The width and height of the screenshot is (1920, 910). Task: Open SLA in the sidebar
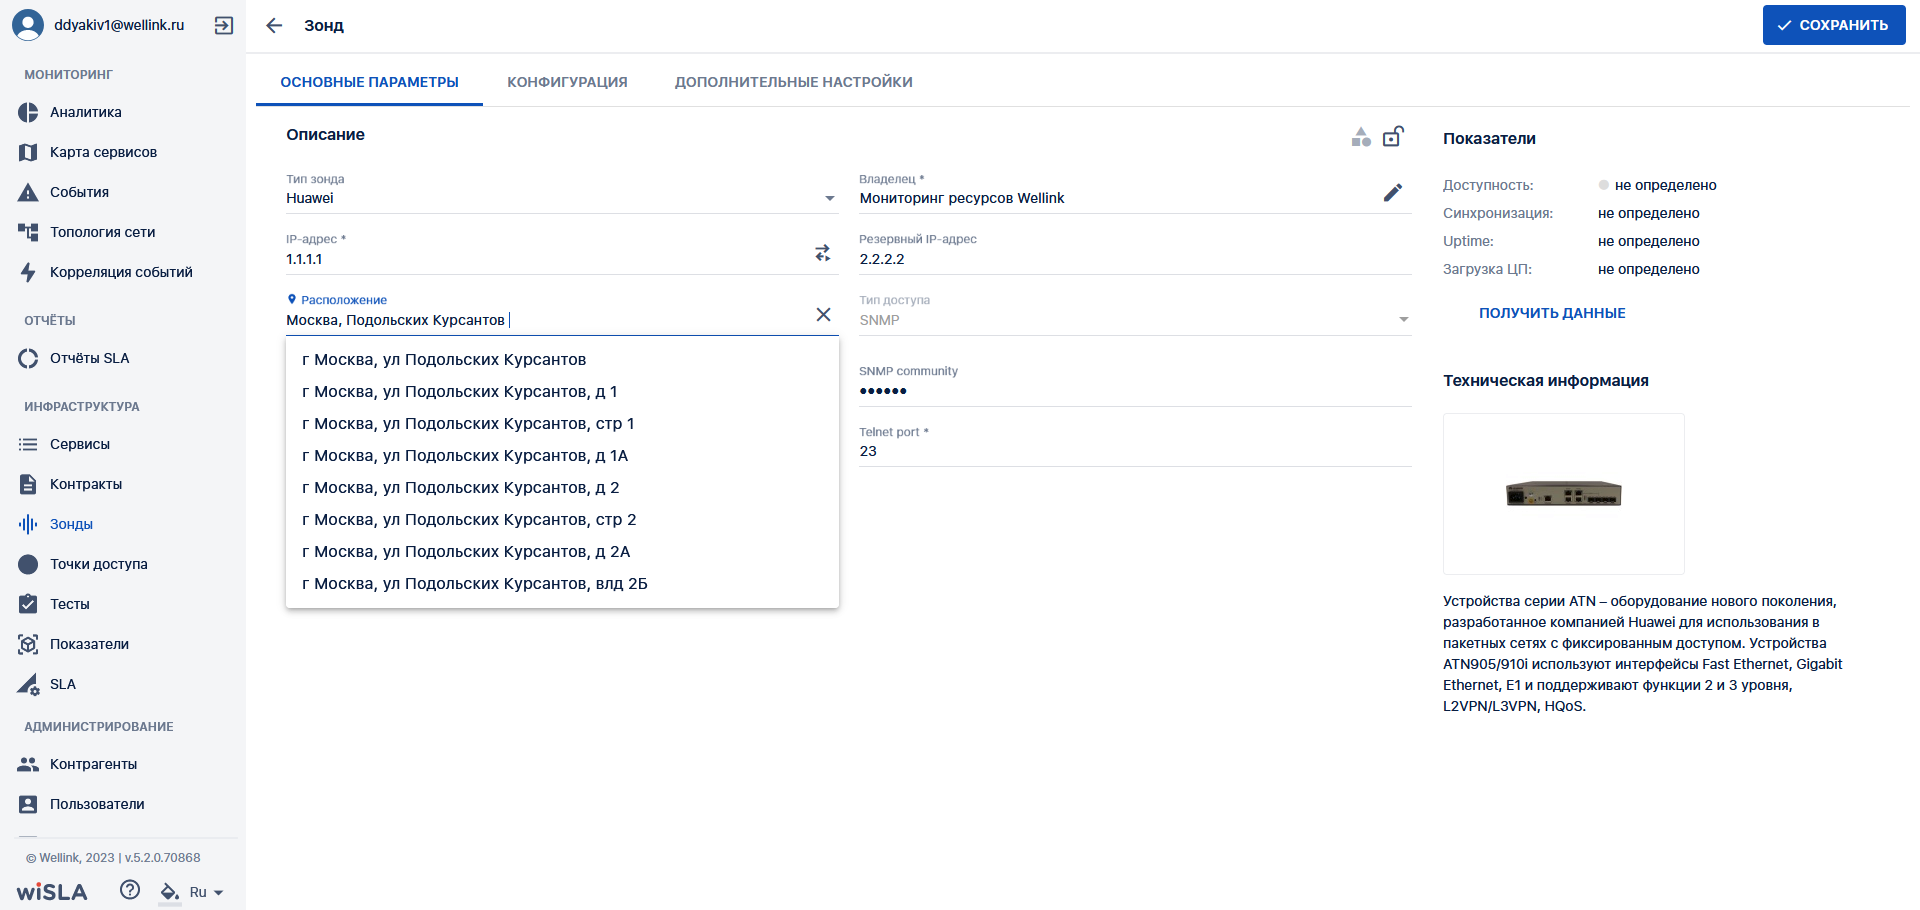[123, 684]
